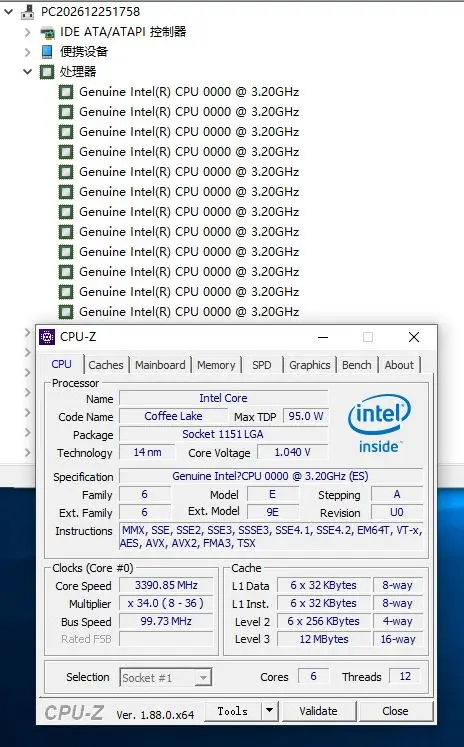Click the L1 Inst. 6 x 32 KBytes value

pyautogui.click(x=323, y=603)
